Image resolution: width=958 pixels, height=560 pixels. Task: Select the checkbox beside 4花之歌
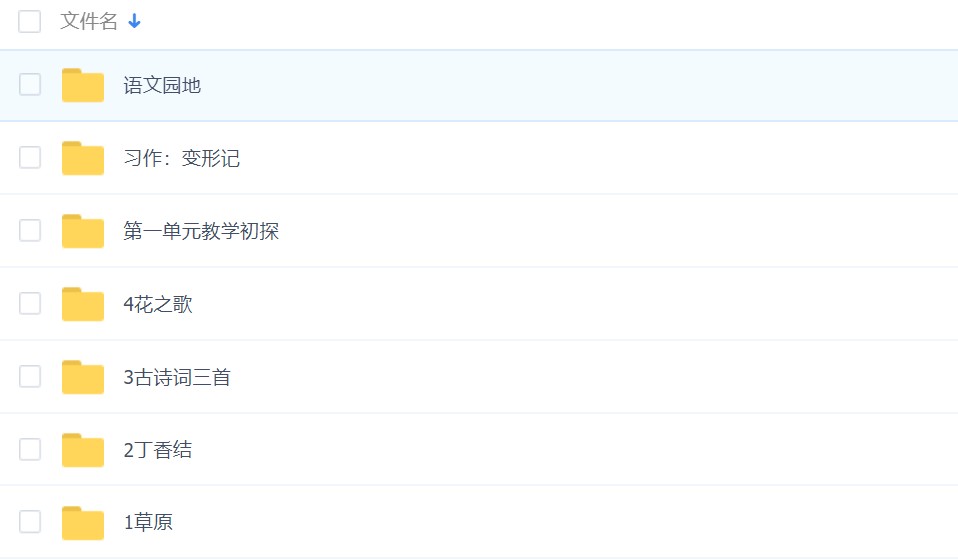coord(30,303)
